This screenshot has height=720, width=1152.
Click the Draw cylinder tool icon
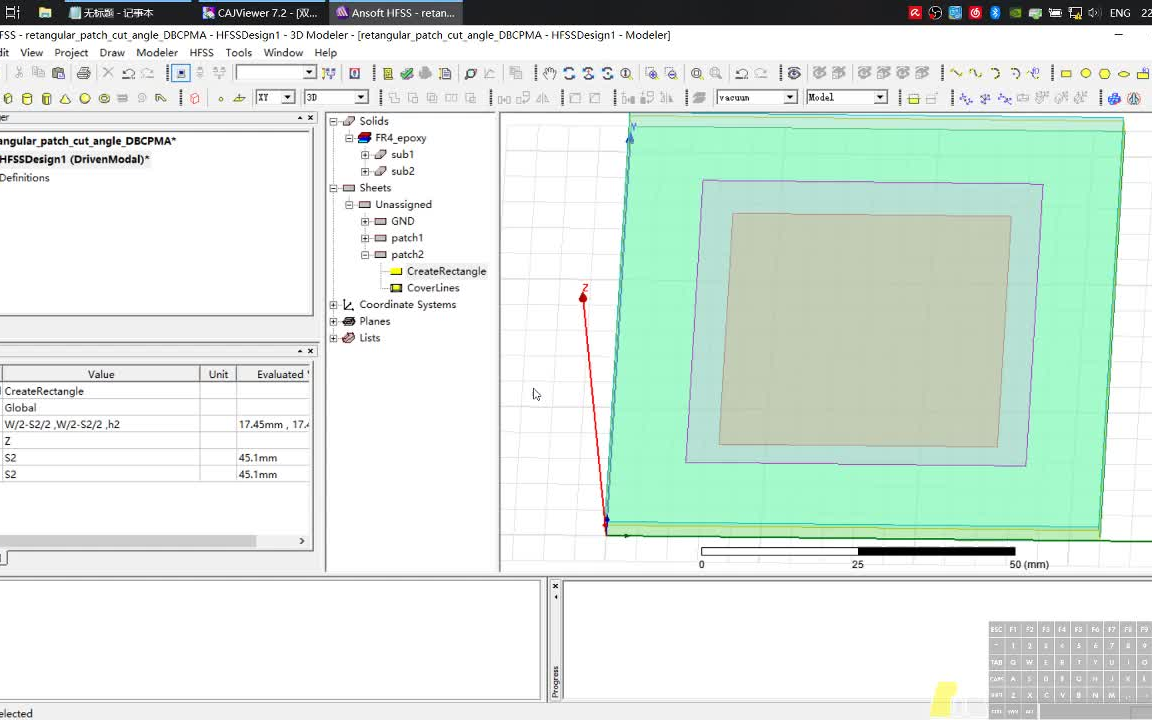tap(27, 98)
